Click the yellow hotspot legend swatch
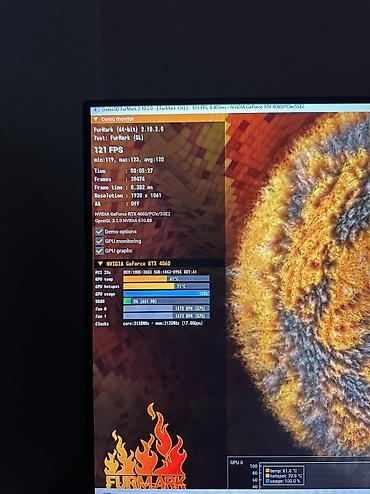This screenshot has height=494, width=370. click(267, 476)
